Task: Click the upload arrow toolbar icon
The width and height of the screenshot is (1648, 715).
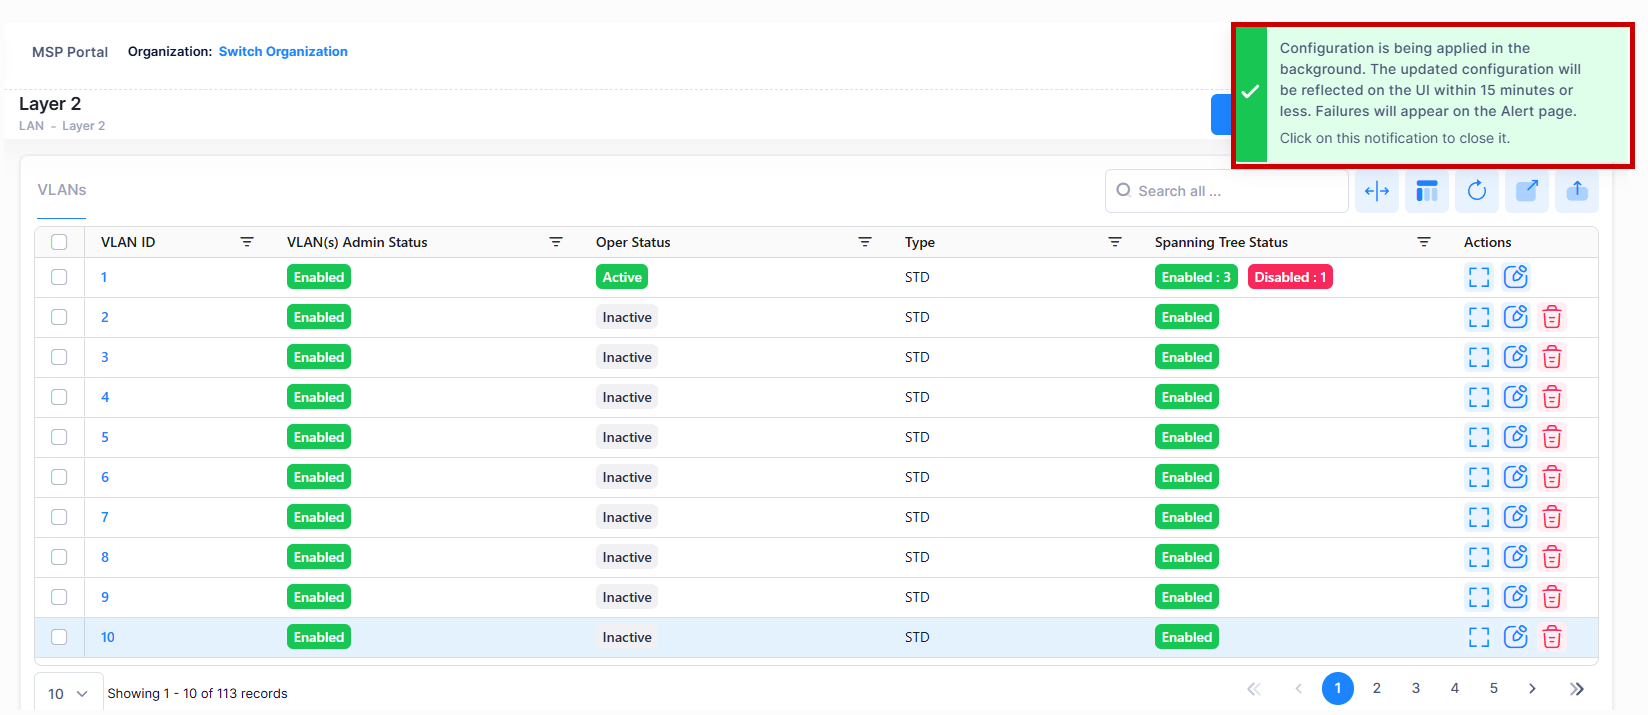Action: (1577, 191)
